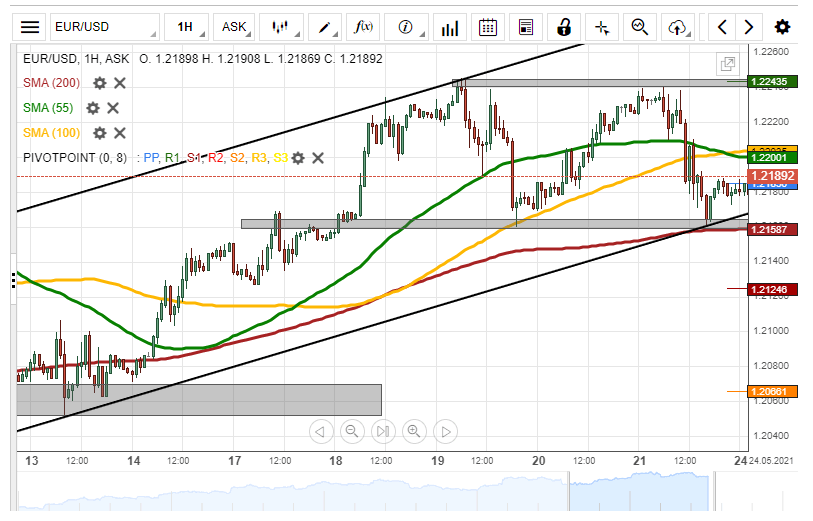This screenshot has height=521, width=813.
Task: Open the hamburger main menu
Action: tap(30, 27)
